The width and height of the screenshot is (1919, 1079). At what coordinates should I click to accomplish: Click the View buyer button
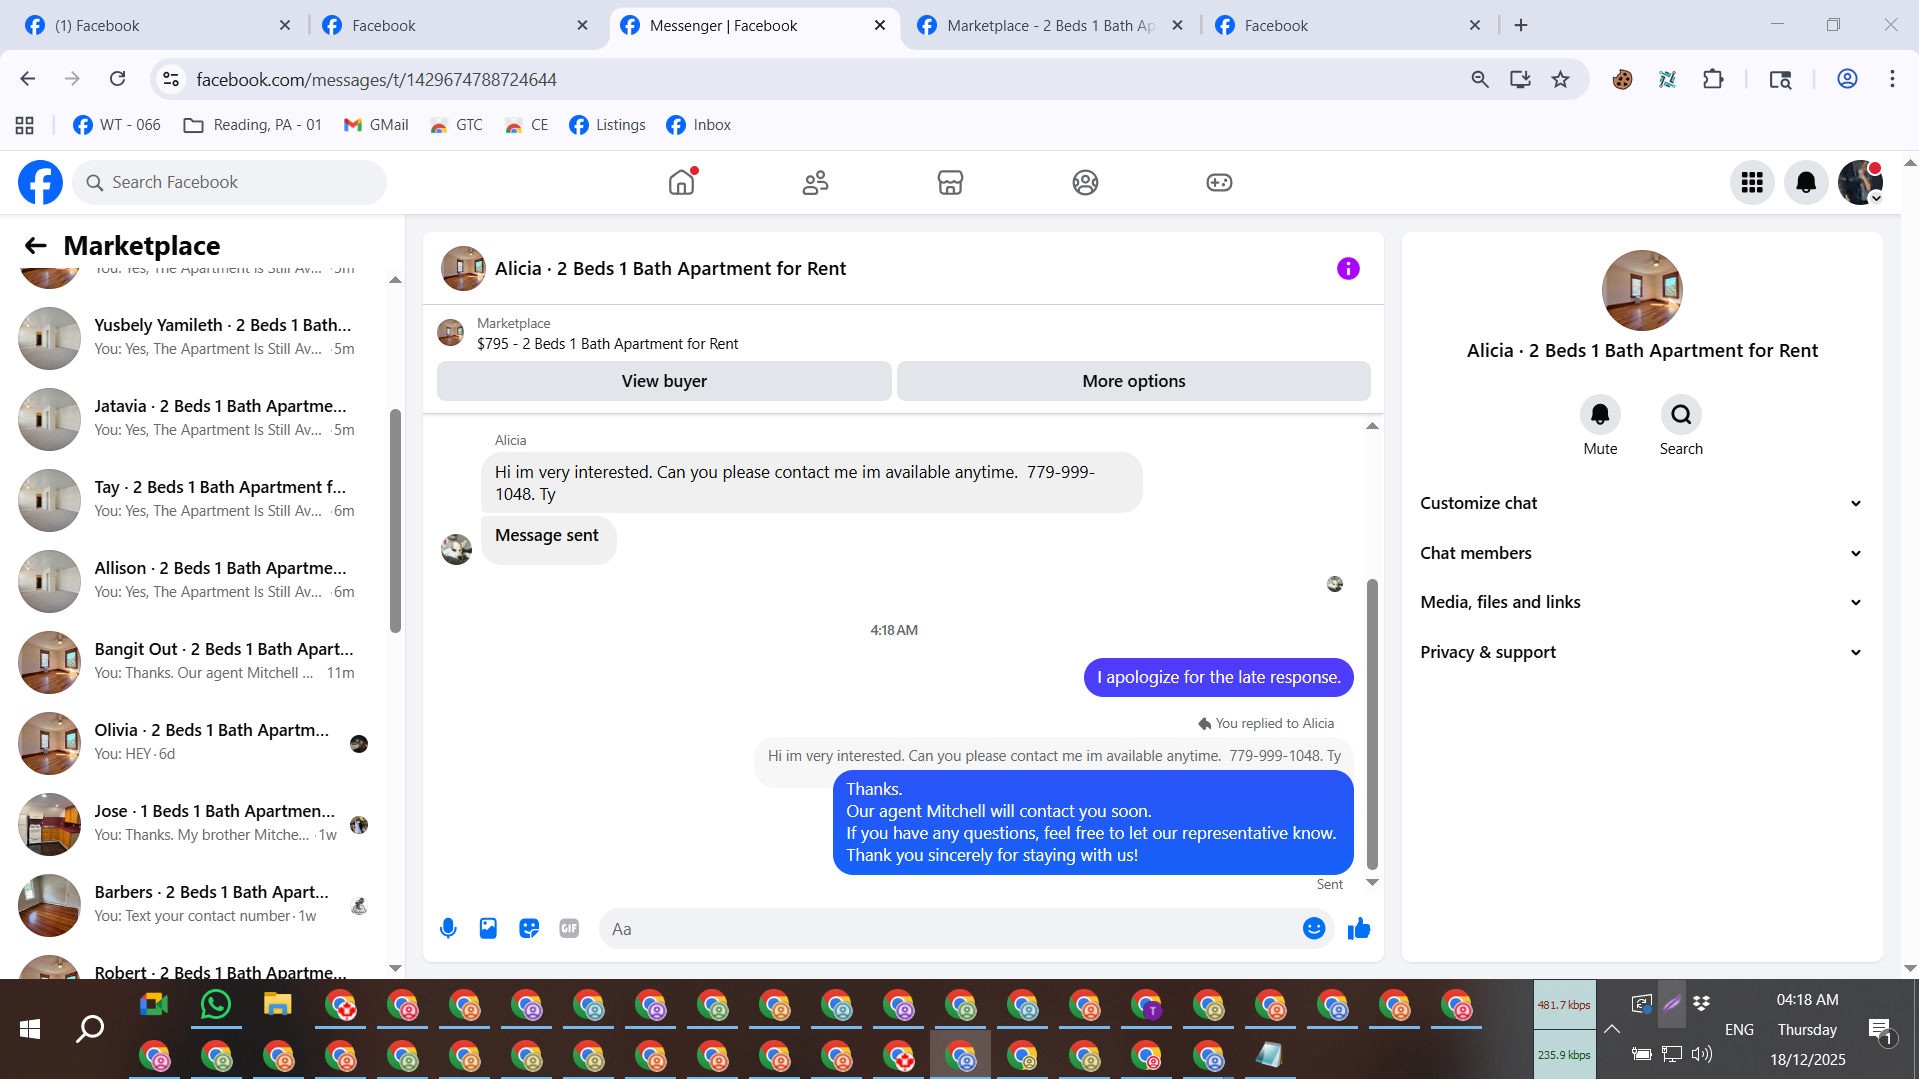[664, 381]
